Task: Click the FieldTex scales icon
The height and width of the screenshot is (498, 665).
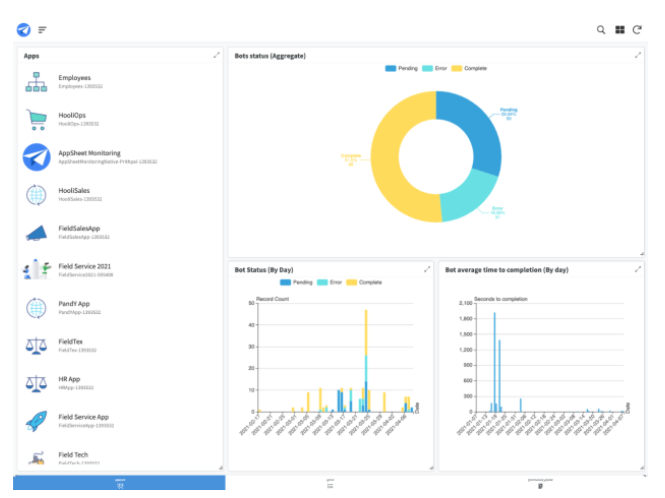Action: point(36,346)
